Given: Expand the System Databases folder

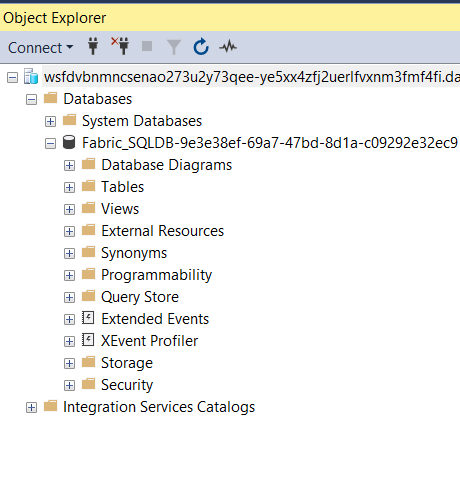Looking at the screenshot, I should 50,121.
